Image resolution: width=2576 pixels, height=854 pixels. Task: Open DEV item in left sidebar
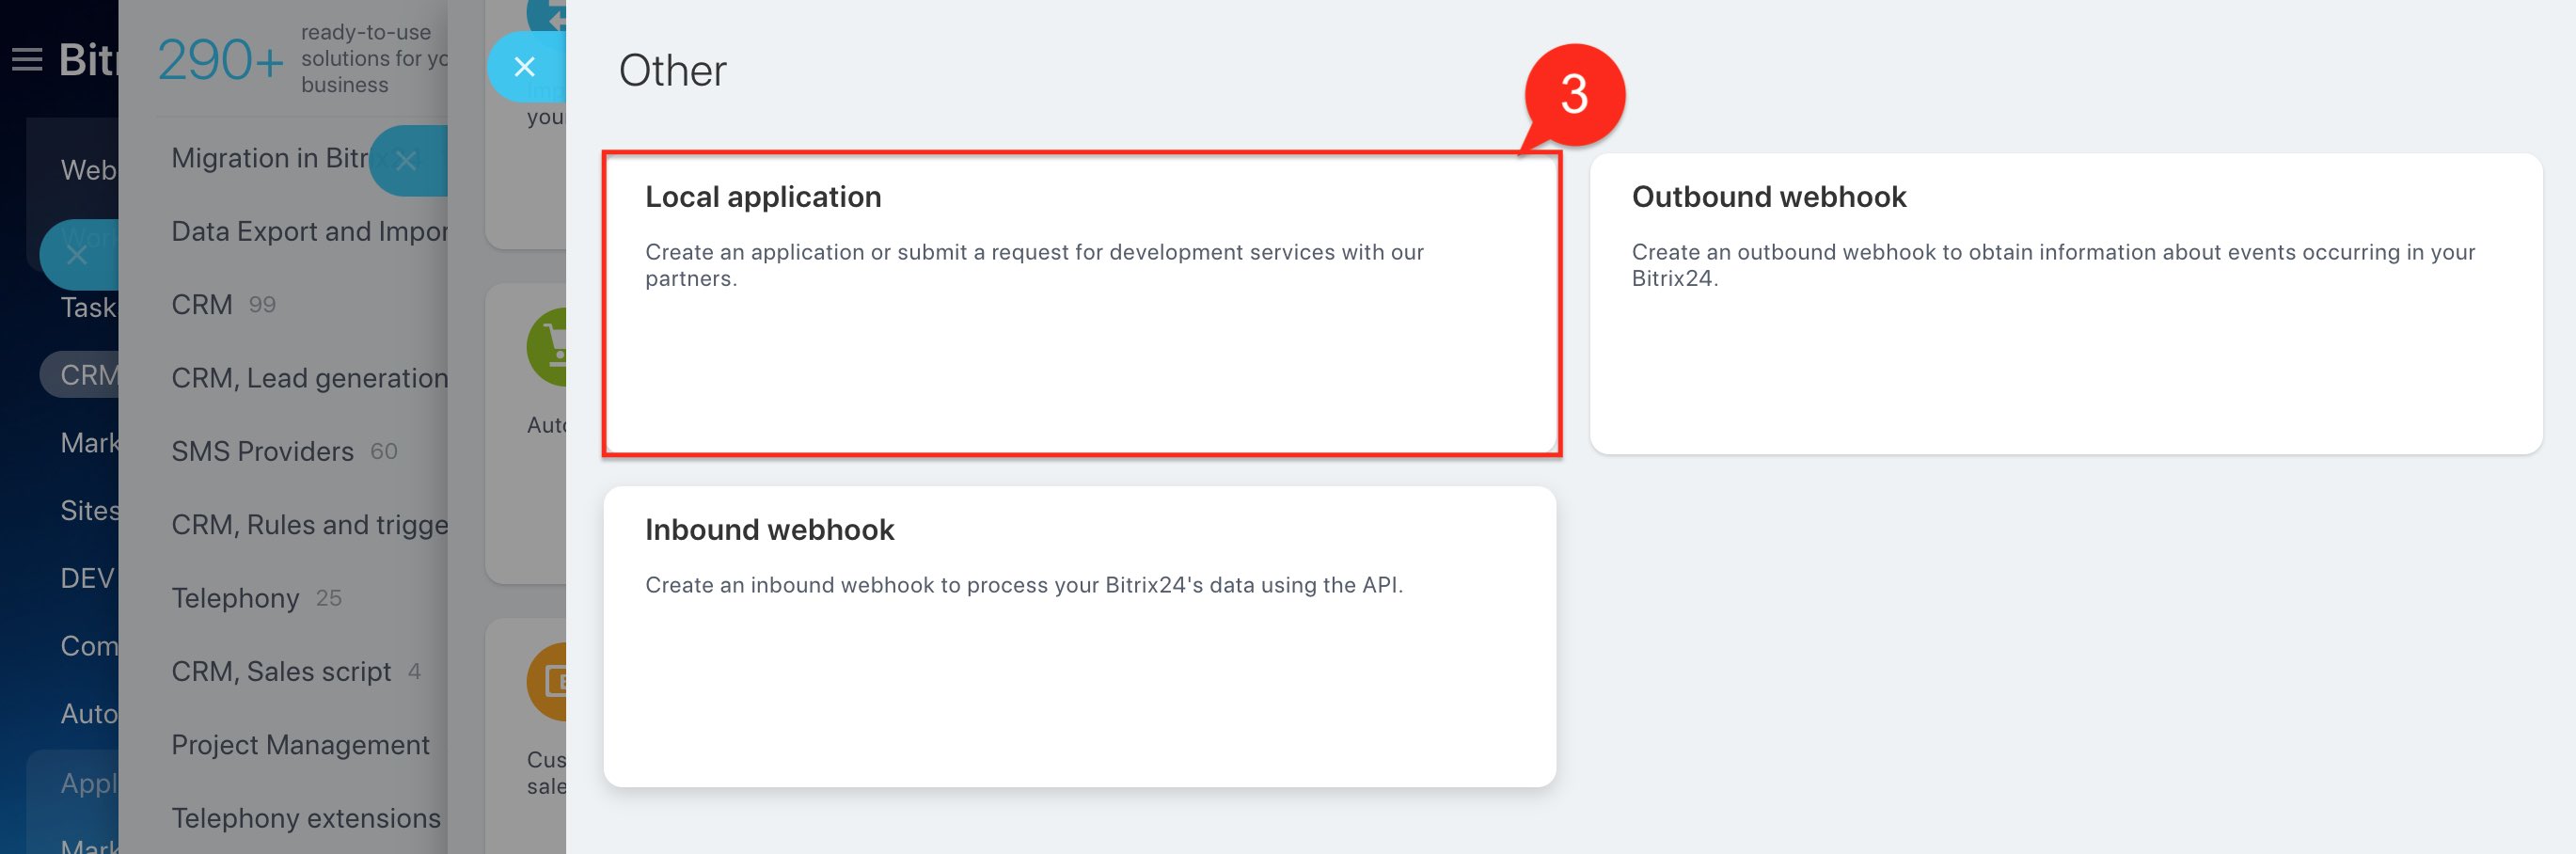pos(87,578)
